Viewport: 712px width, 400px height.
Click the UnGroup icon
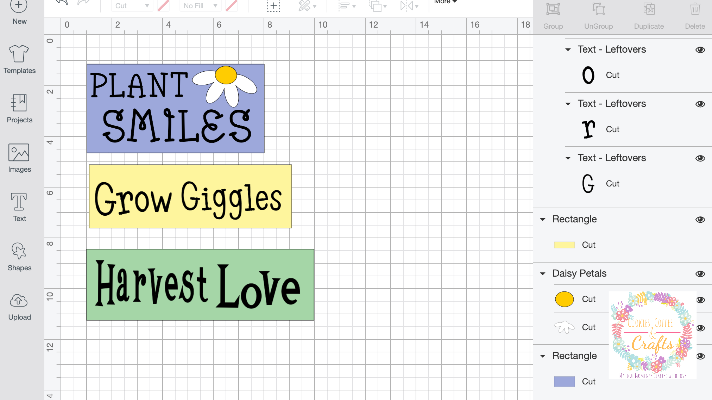click(598, 15)
